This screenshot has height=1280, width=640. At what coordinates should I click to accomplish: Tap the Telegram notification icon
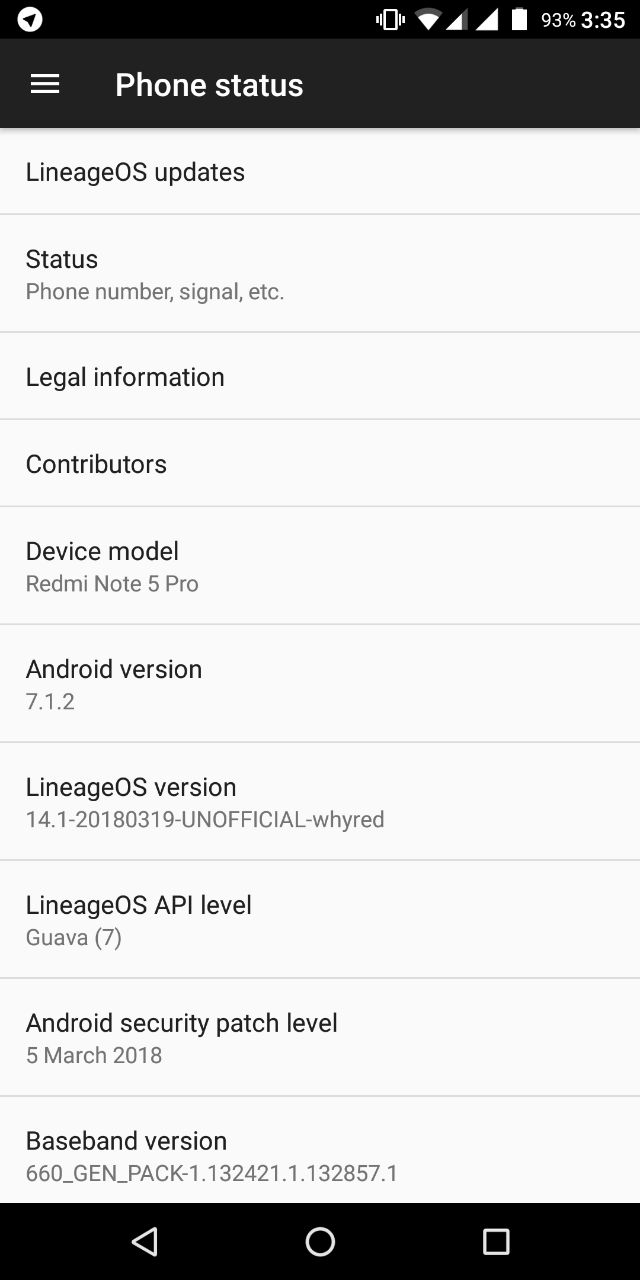pos(30,19)
